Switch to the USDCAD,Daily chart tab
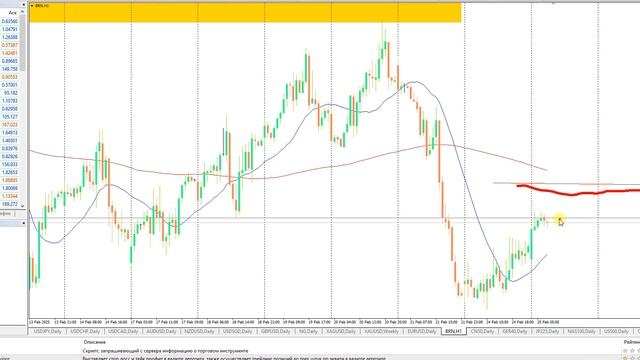Image resolution: width=640 pixels, height=360 pixels. click(123, 331)
